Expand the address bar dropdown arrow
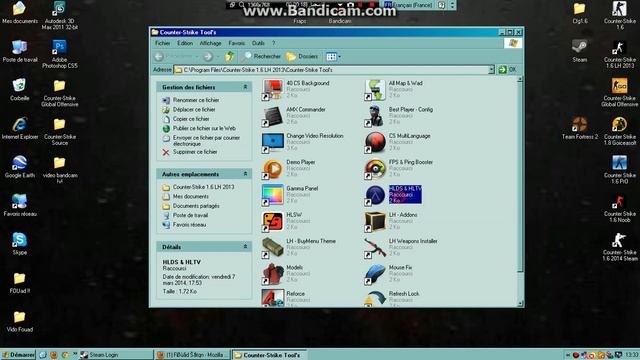This screenshot has width=640, height=360. [x=491, y=70]
